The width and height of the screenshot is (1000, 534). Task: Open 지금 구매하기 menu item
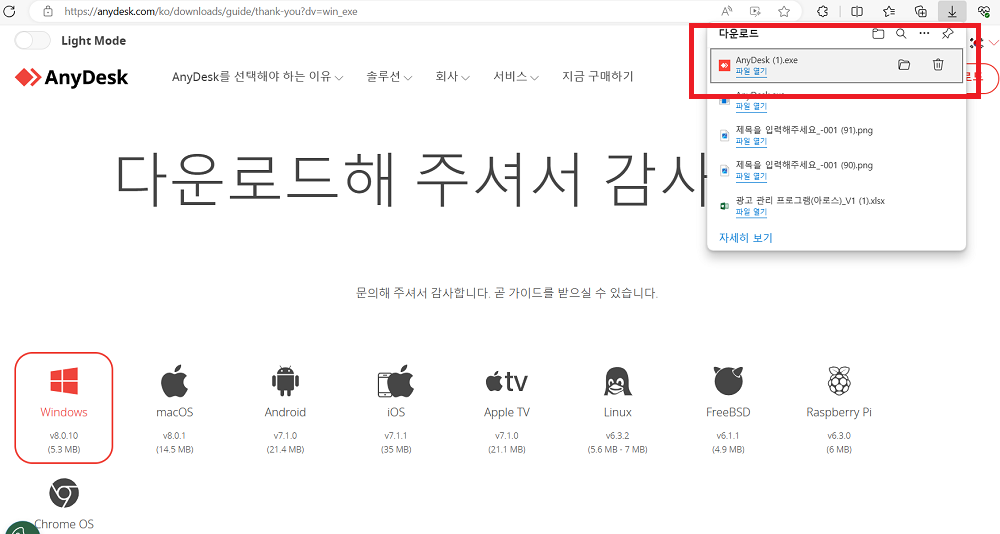pyautogui.click(x=598, y=77)
